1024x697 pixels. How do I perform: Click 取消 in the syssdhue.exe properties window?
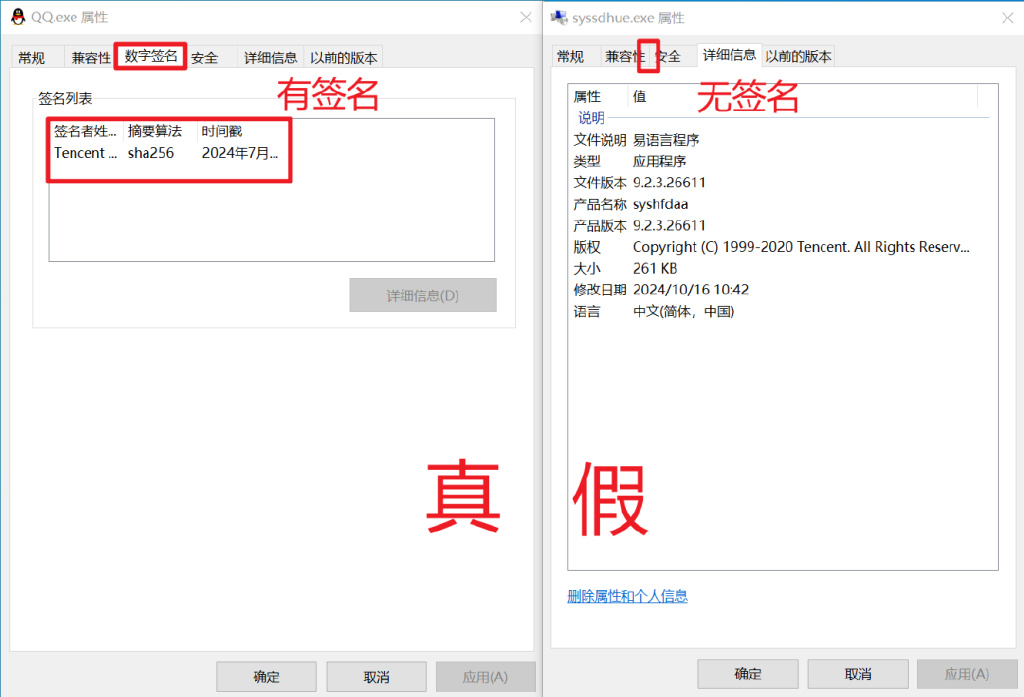tap(857, 673)
